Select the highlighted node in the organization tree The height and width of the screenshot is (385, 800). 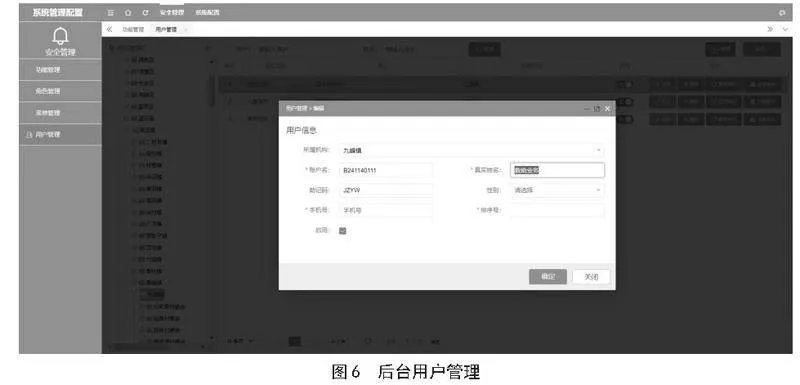(x=152, y=294)
